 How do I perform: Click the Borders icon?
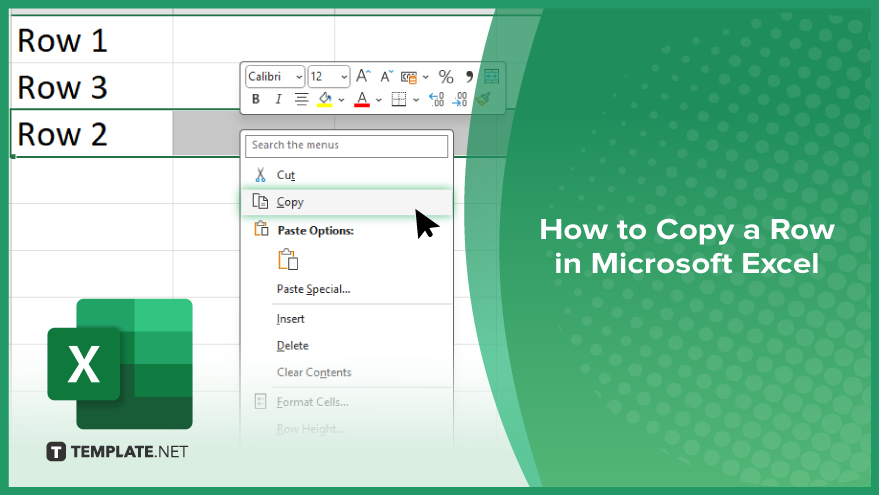[x=399, y=100]
